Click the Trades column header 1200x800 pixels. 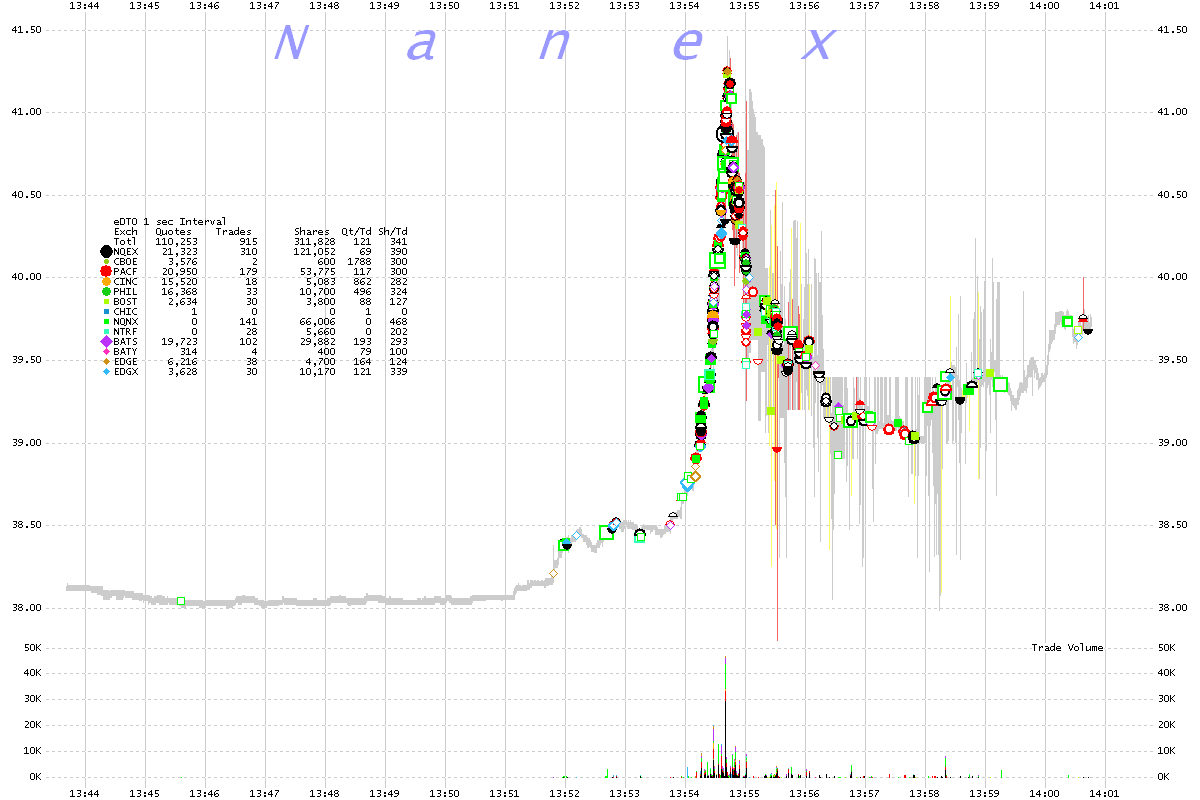pos(234,232)
